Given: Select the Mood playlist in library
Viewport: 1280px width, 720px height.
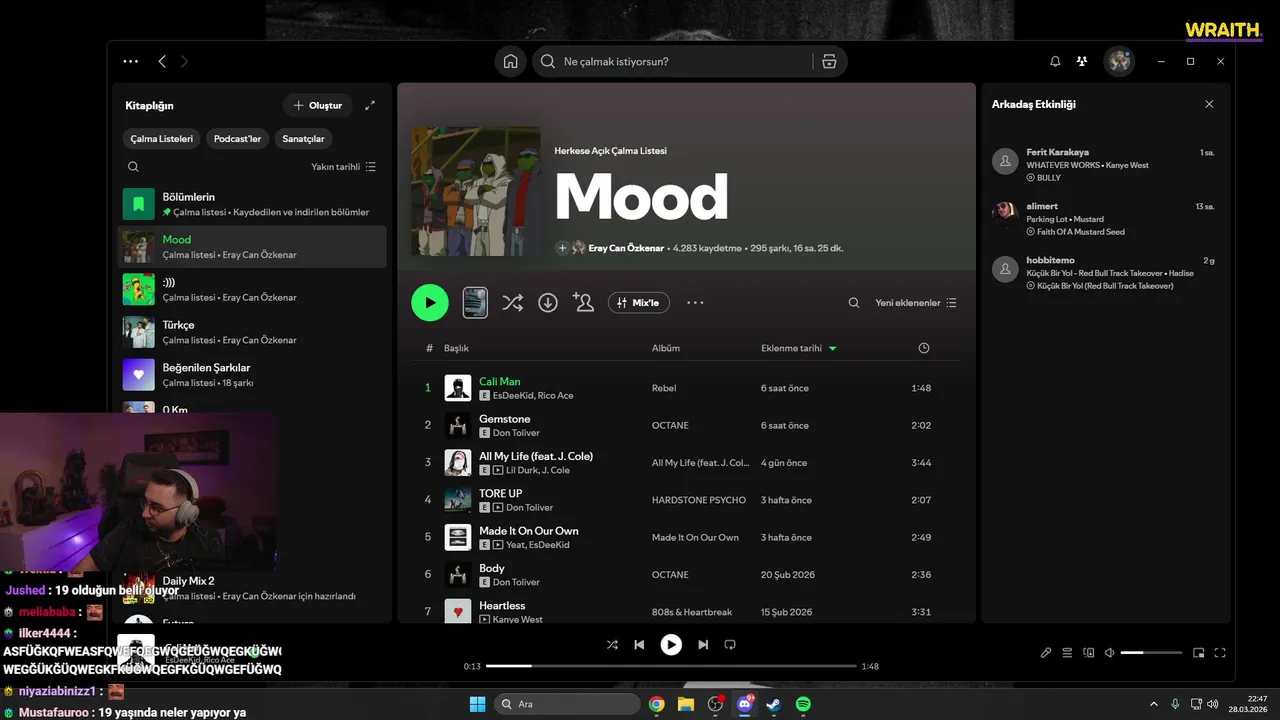Looking at the screenshot, I should [252, 246].
